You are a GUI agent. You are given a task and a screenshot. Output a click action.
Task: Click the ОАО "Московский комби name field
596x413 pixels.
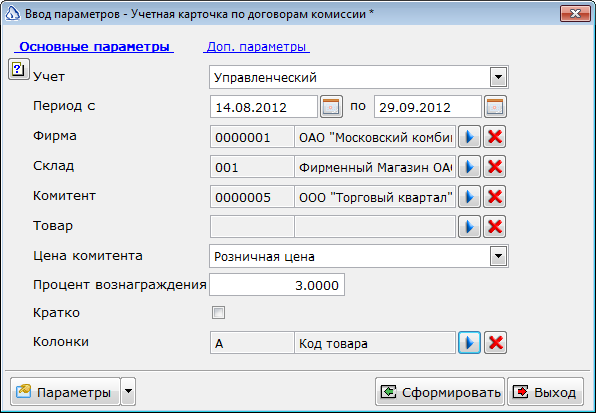pyautogui.click(x=375, y=137)
